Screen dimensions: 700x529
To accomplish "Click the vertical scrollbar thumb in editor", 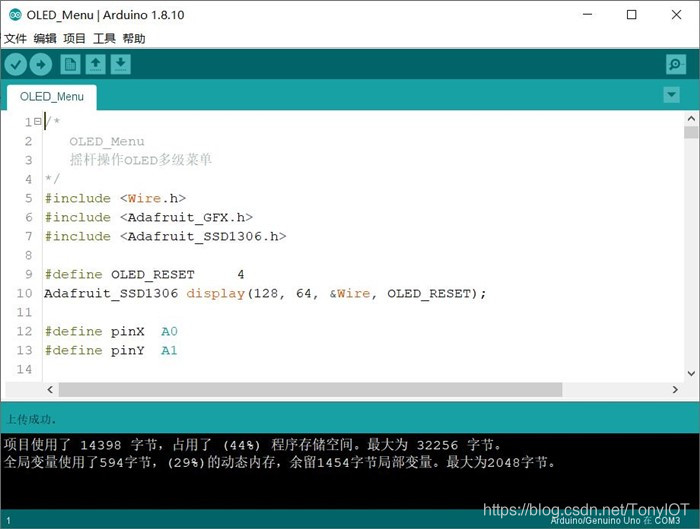I will pos(691,133).
